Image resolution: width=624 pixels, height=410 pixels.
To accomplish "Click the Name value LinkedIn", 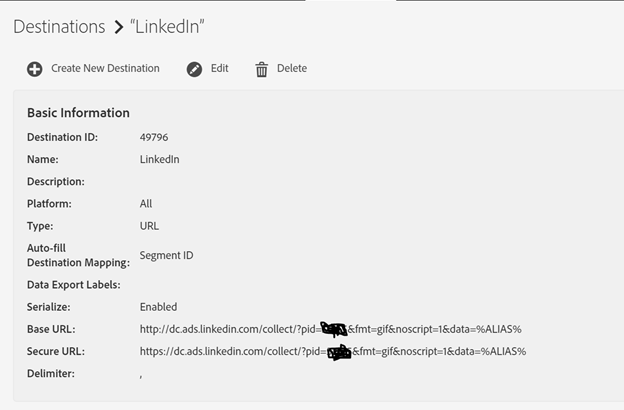I will [160, 159].
